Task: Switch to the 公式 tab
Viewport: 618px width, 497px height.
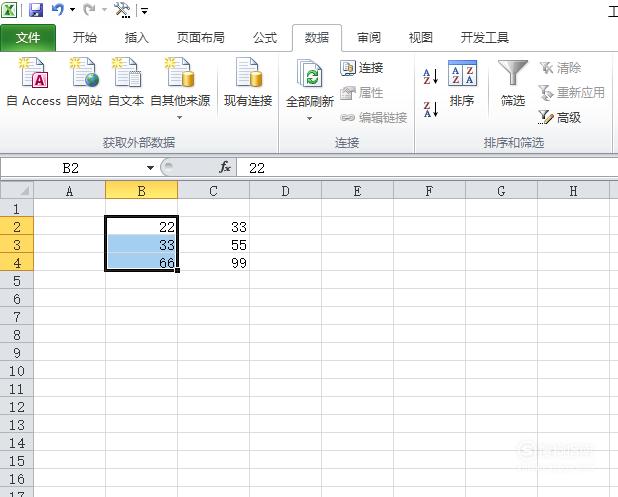Action: tap(265, 38)
